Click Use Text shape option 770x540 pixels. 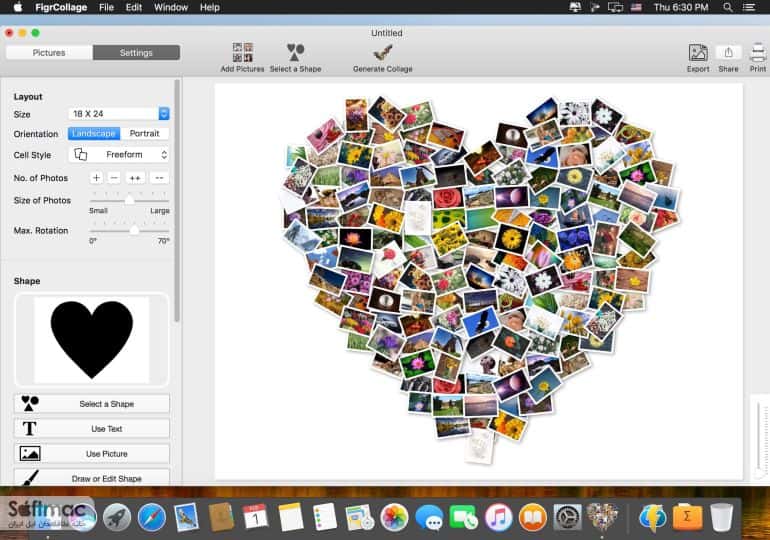[x=92, y=429]
